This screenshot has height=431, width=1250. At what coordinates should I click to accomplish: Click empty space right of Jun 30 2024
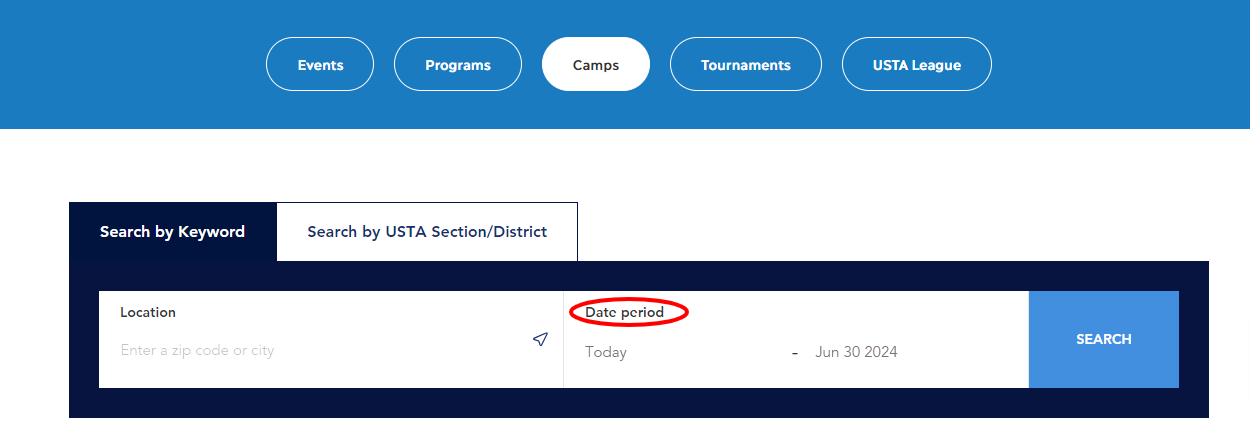960,352
